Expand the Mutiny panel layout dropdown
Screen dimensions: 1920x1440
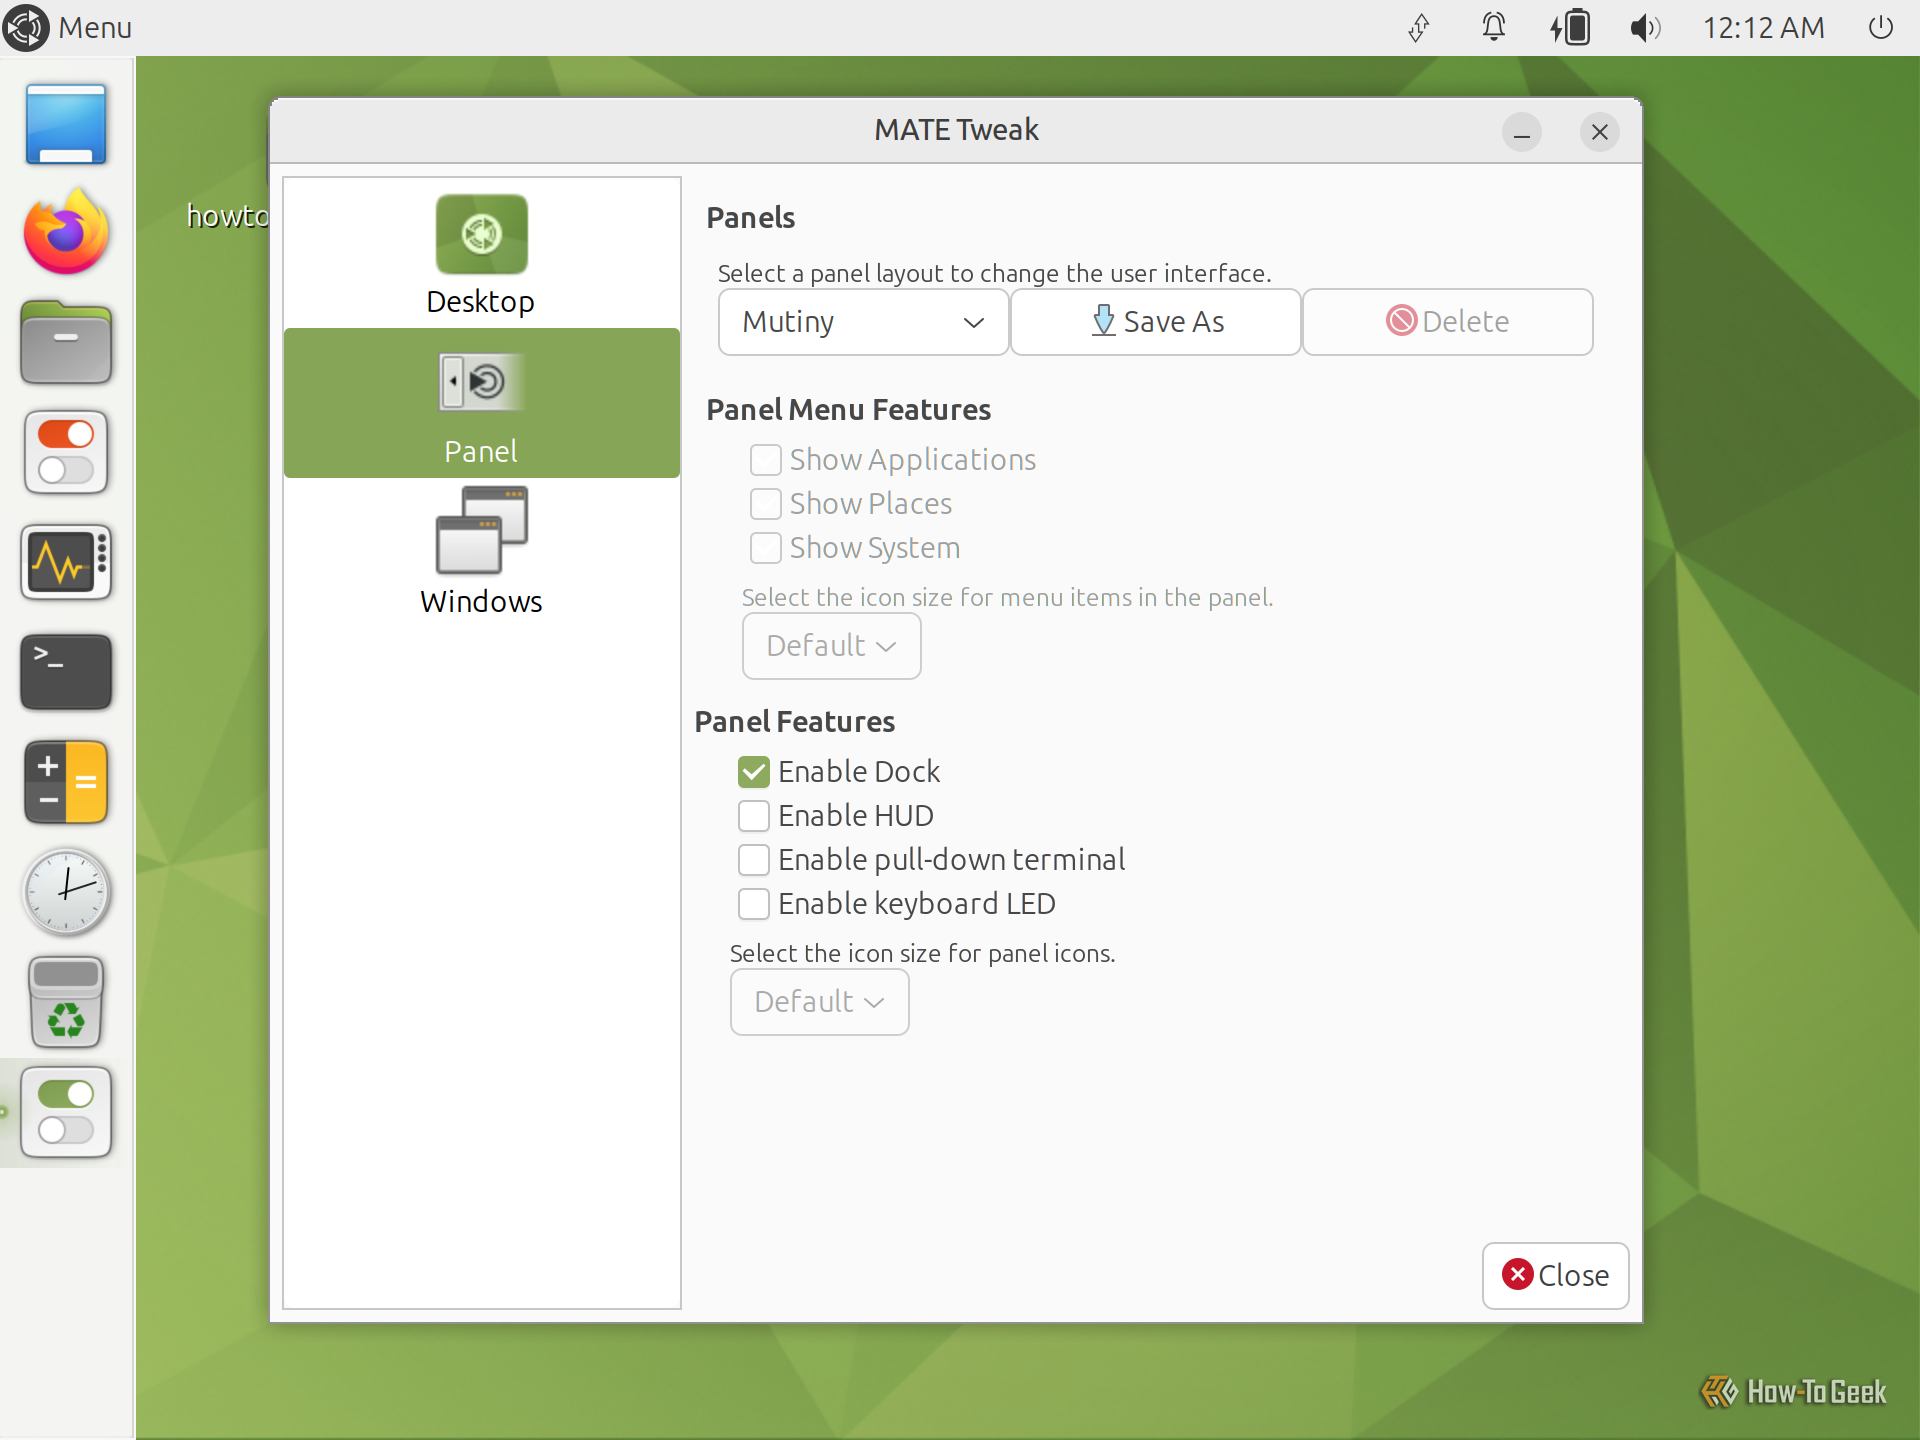(864, 322)
